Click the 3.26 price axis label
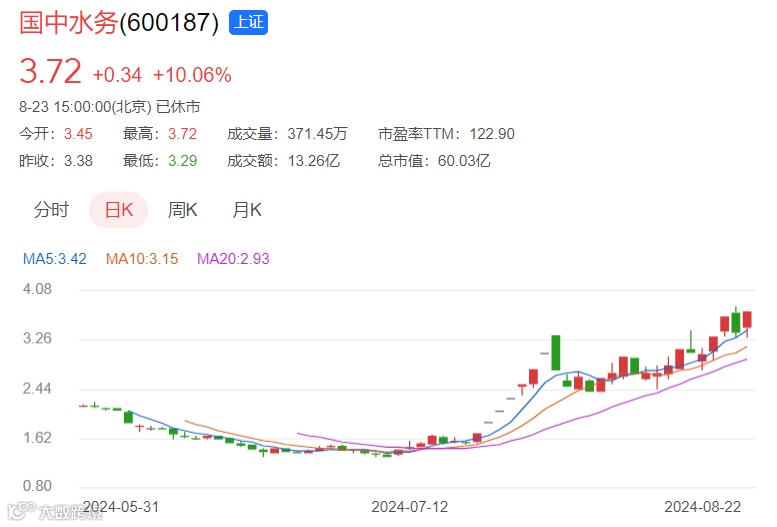Image resolution: width=777 pixels, height=527 pixels. tap(37, 338)
